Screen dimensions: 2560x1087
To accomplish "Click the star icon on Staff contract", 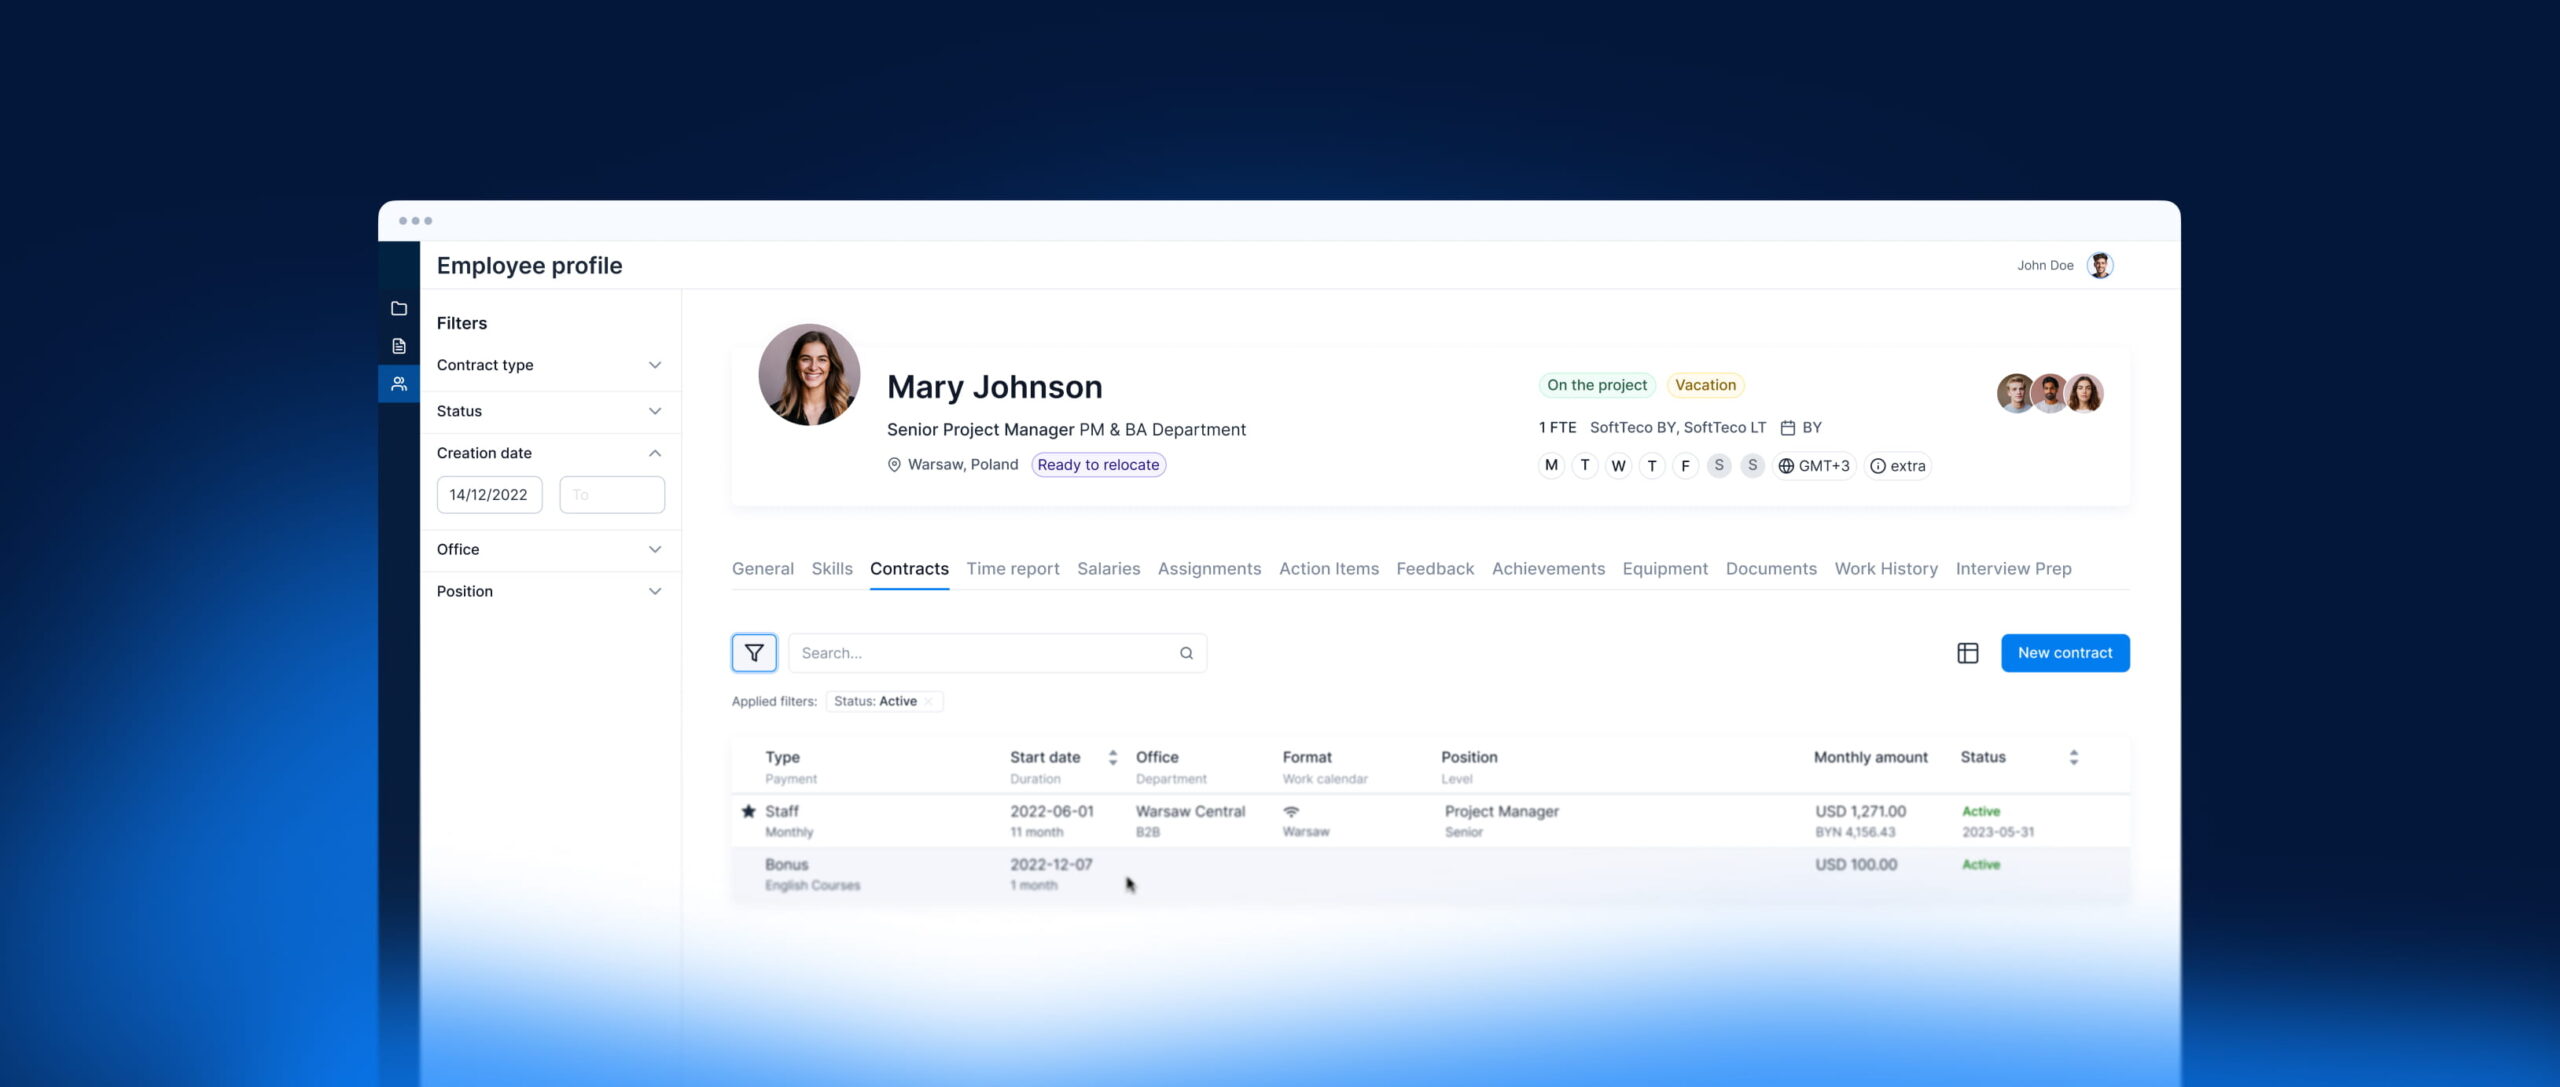I will click(x=748, y=811).
